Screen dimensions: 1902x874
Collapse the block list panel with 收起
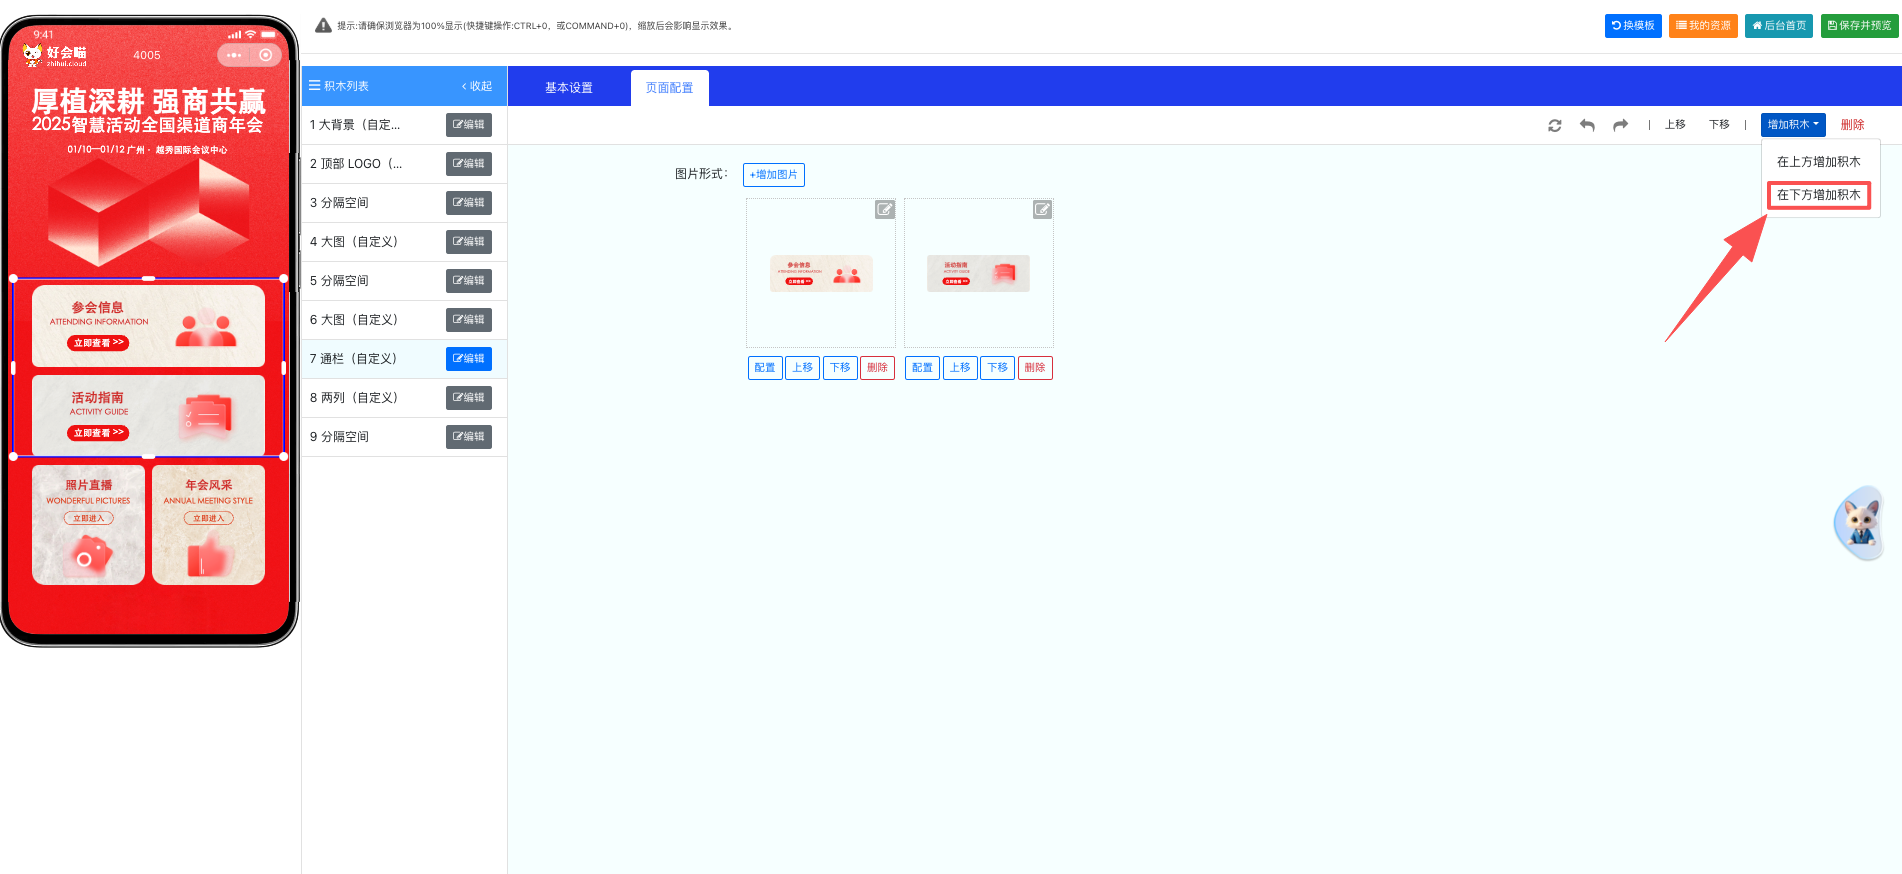477,86
